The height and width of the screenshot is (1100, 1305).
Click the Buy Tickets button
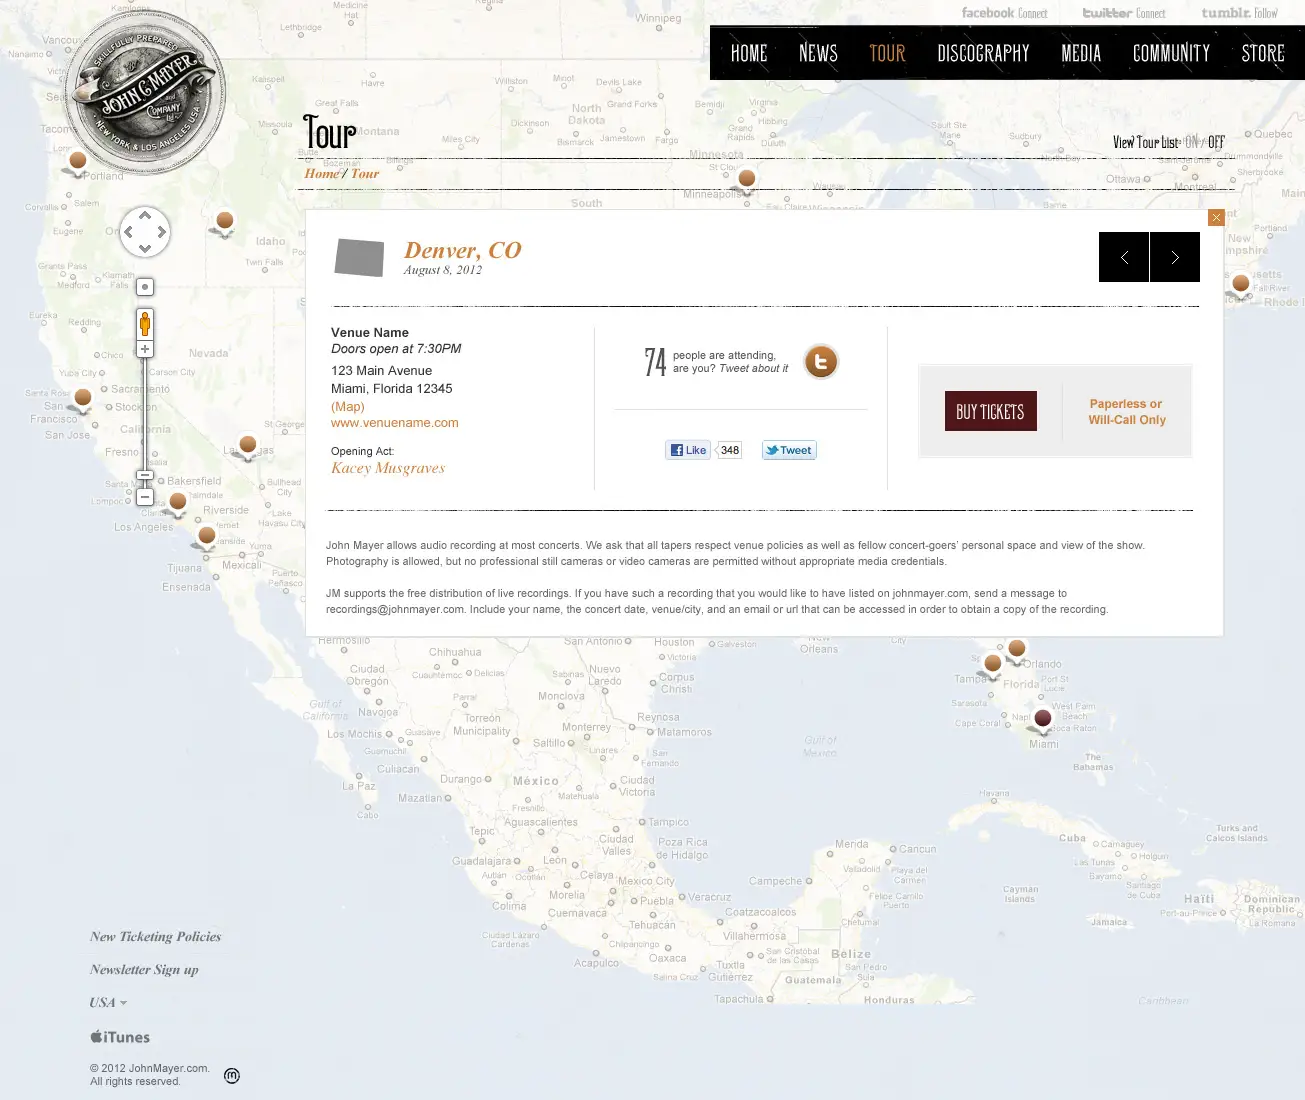coord(990,411)
